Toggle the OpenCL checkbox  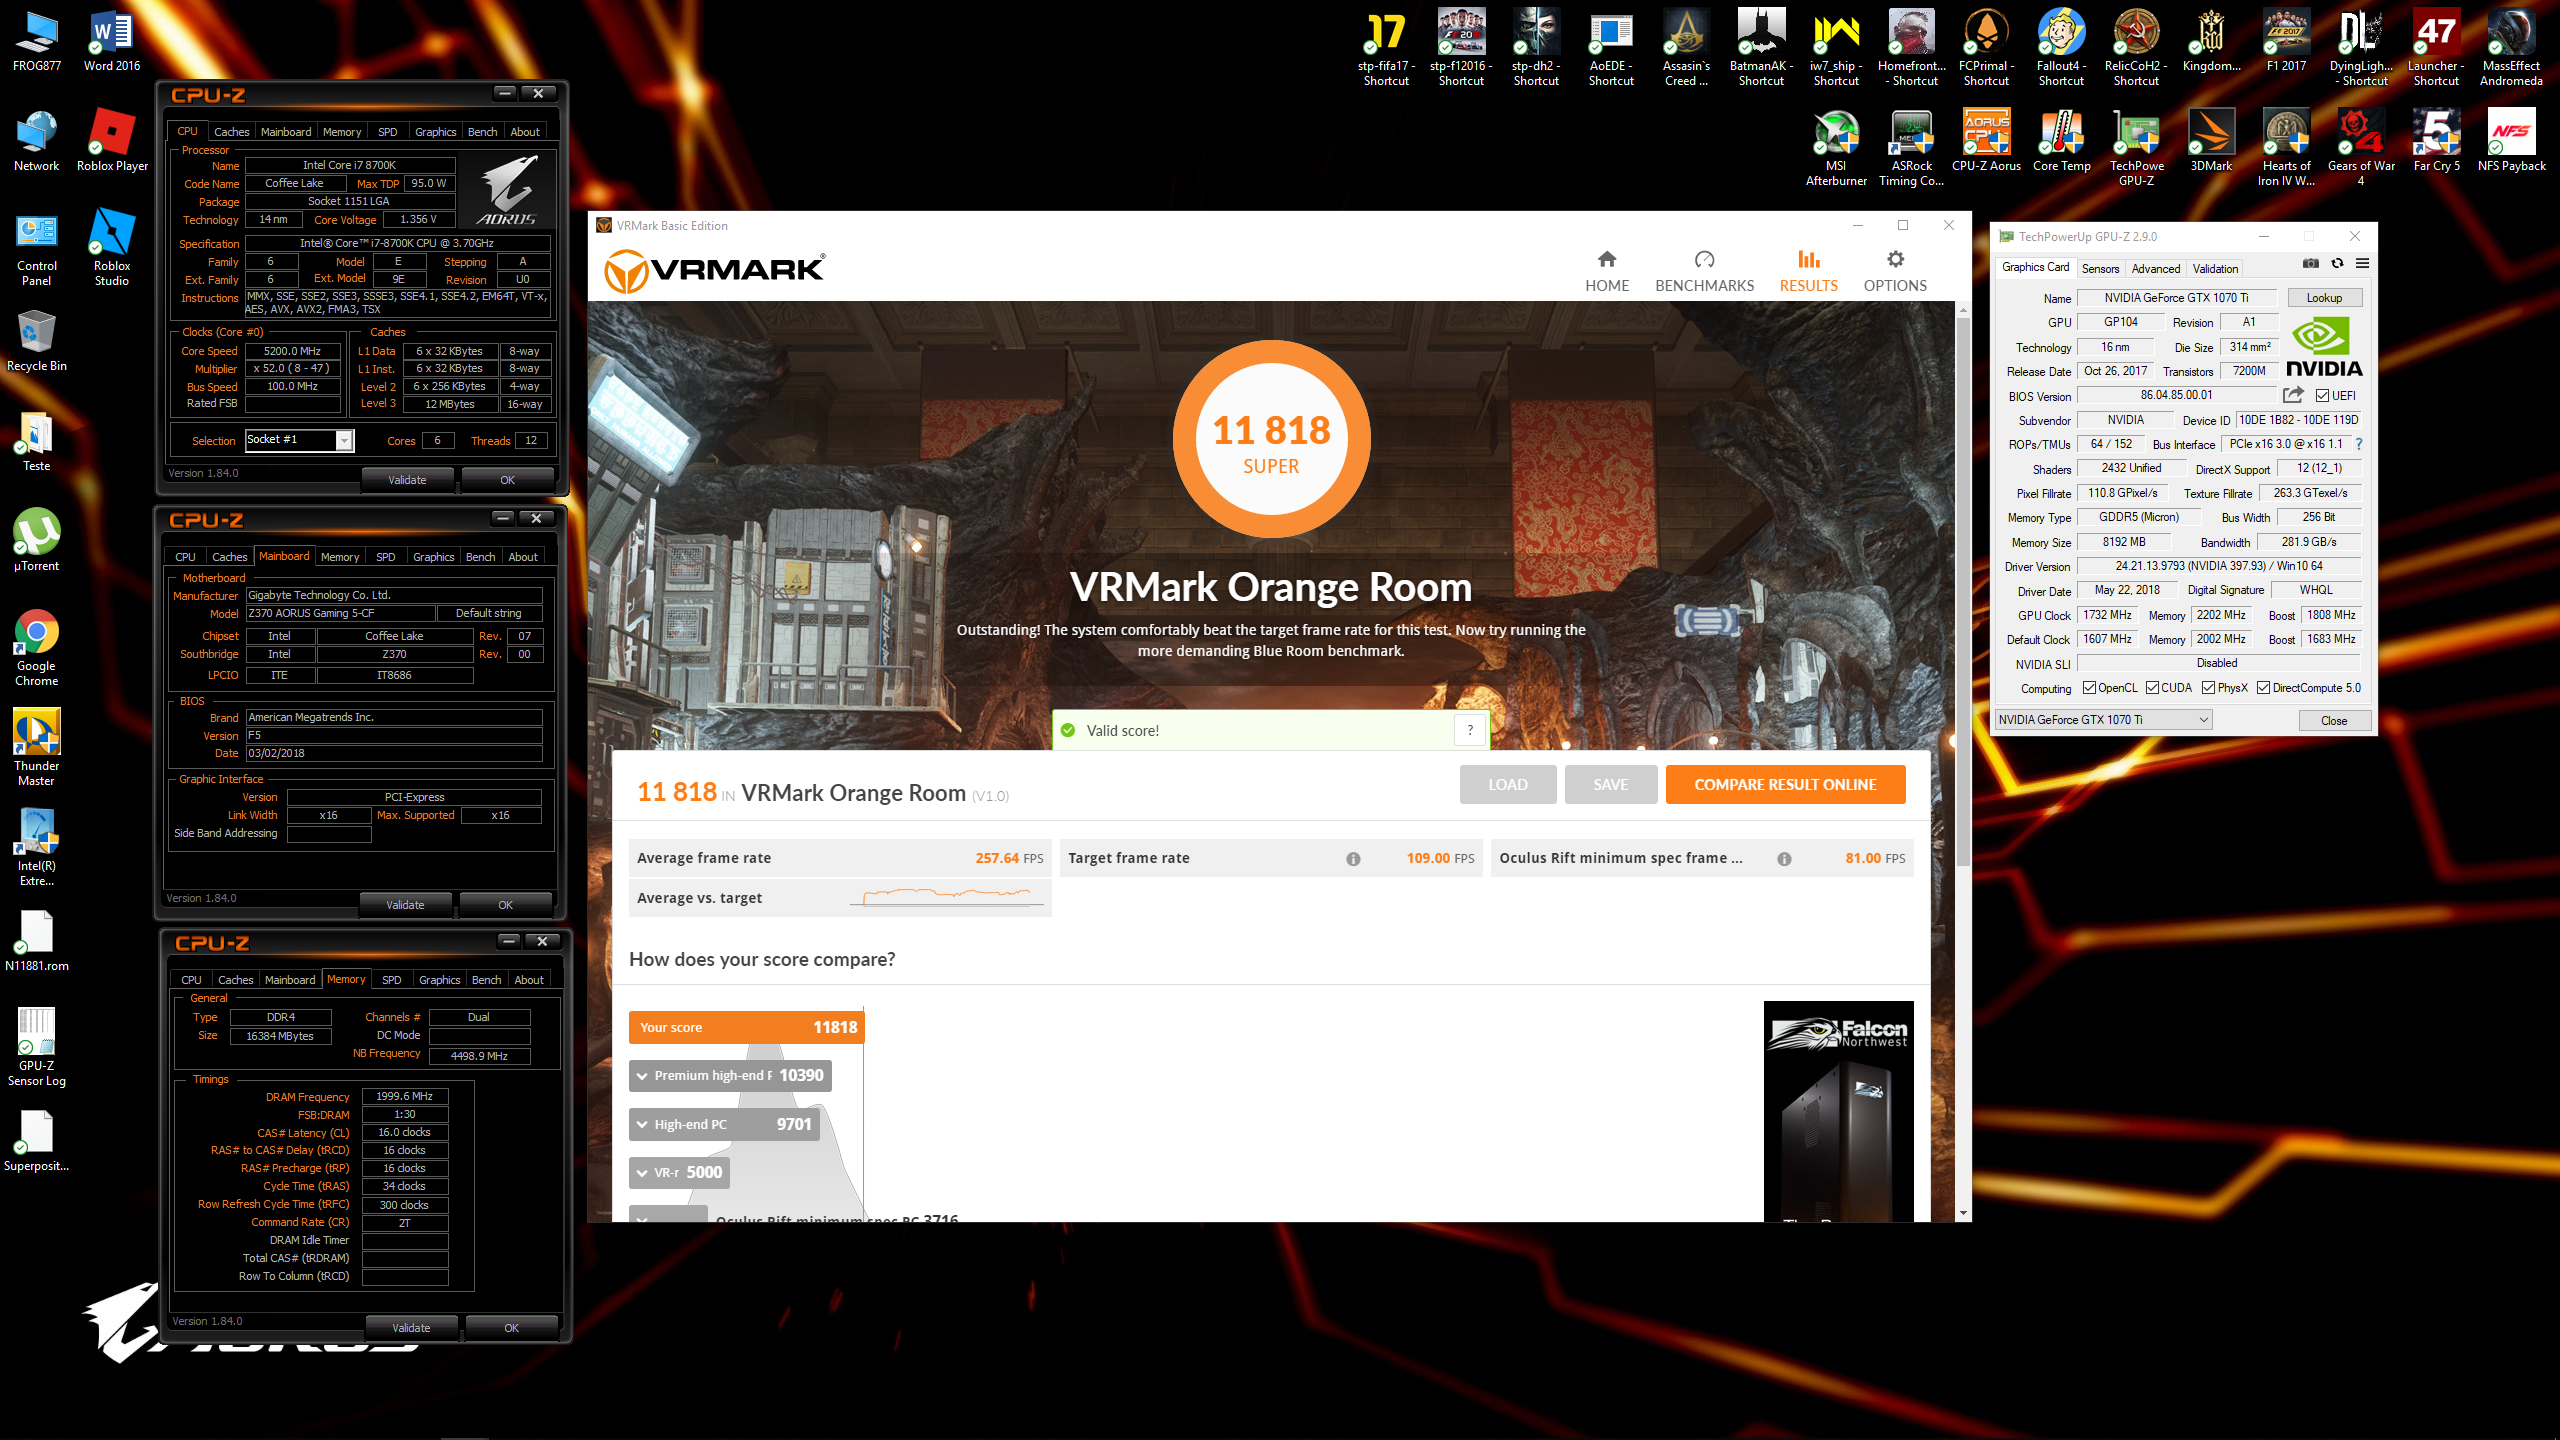tap(2089, 688)
